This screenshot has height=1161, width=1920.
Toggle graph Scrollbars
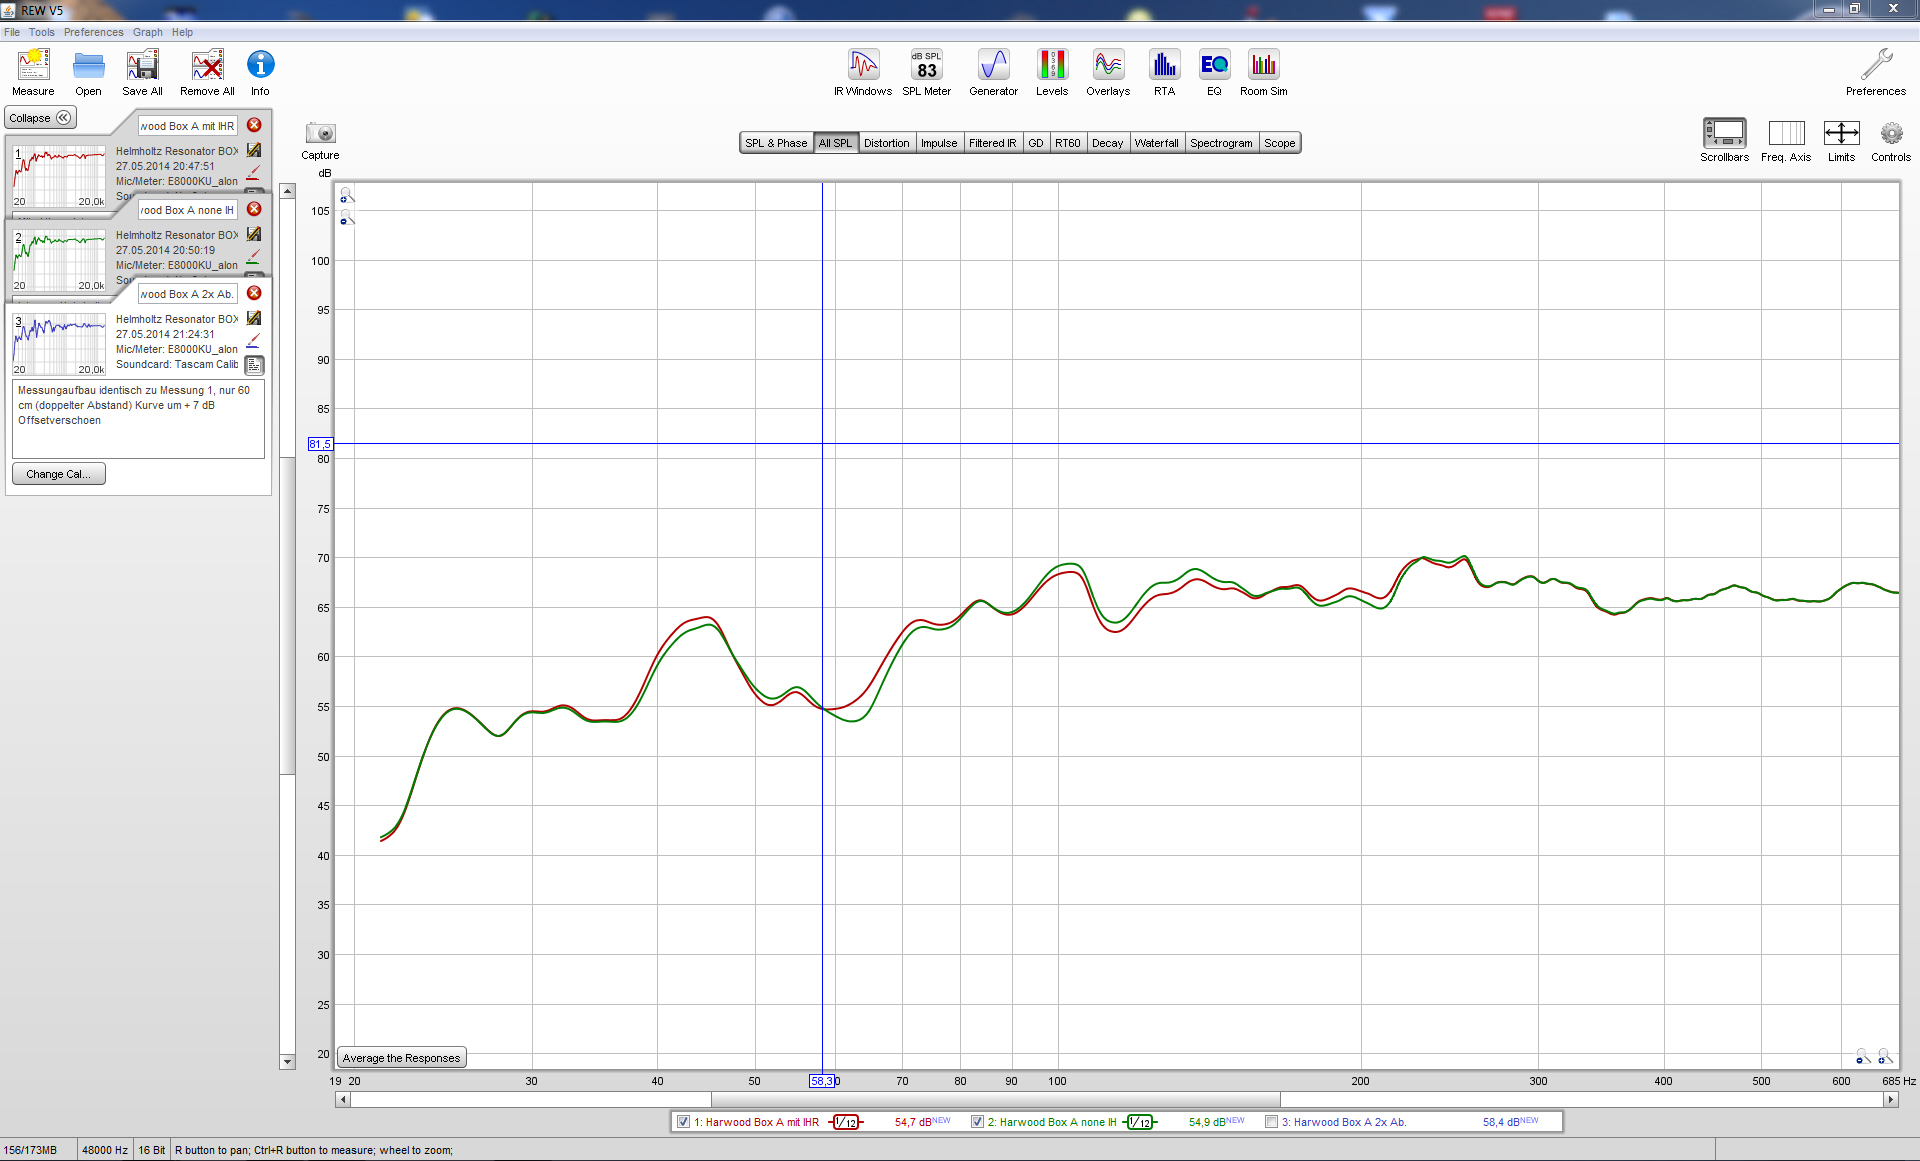[x=1725, y=140]
